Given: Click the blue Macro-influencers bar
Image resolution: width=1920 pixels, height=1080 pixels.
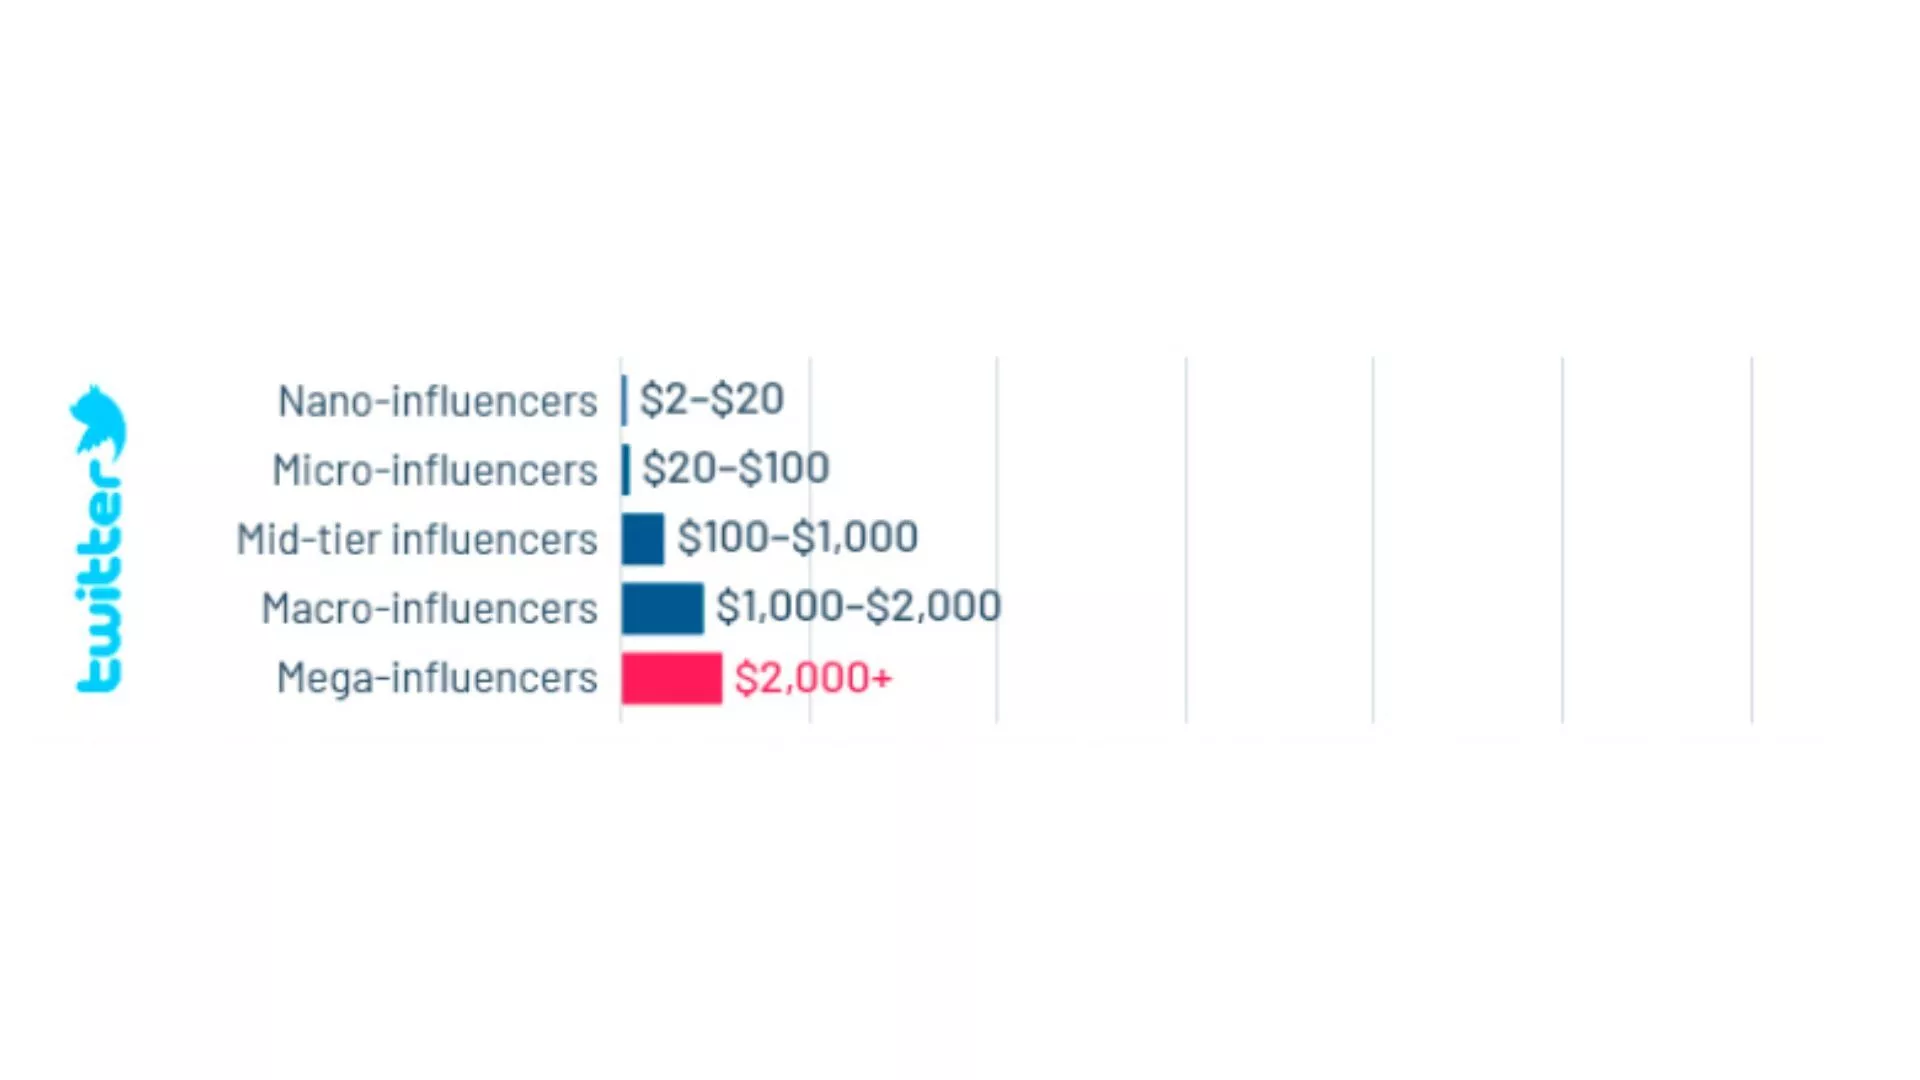Looking at the screenshot, I should pyautogui.click(x=662, y=608).
